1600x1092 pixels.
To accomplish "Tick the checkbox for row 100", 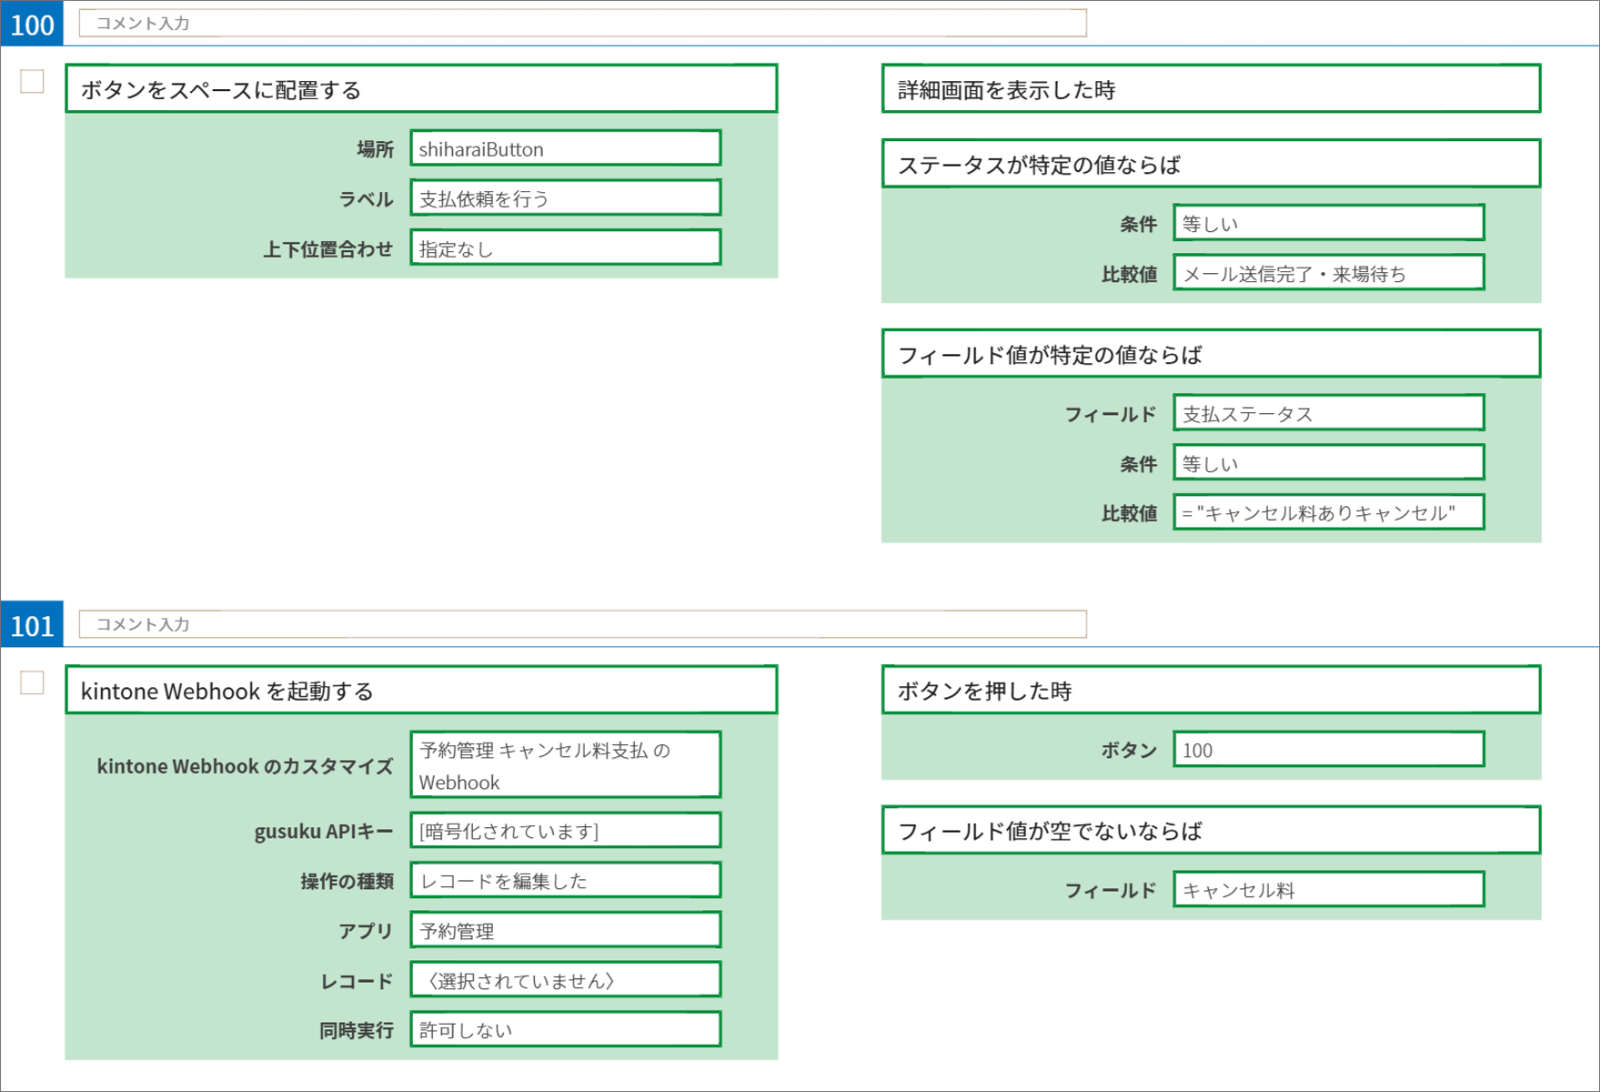I will pyautogui.click(x=32, y=81).
